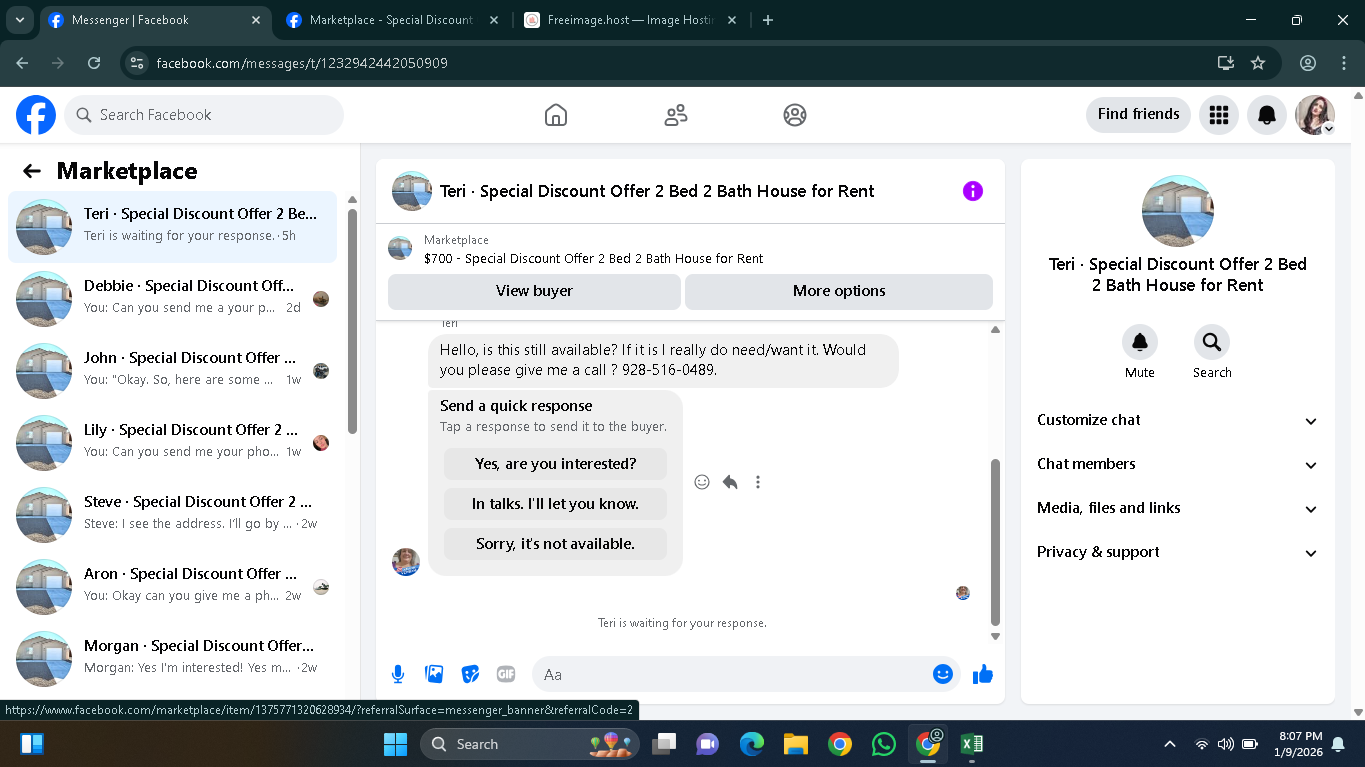Open John's conversation
This screenshot has width=1365, height=767.
coord(172,371)
